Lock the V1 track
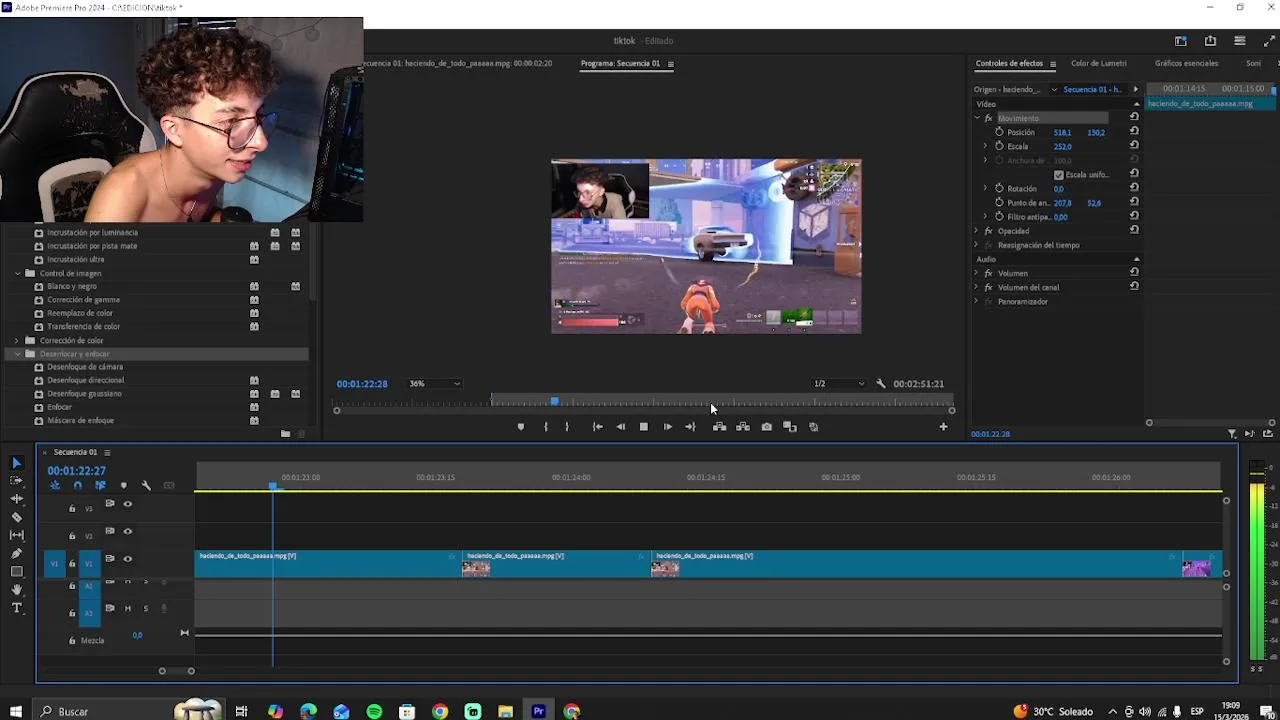This screenshot has width=1280, height=720. [x=72, y=564]
